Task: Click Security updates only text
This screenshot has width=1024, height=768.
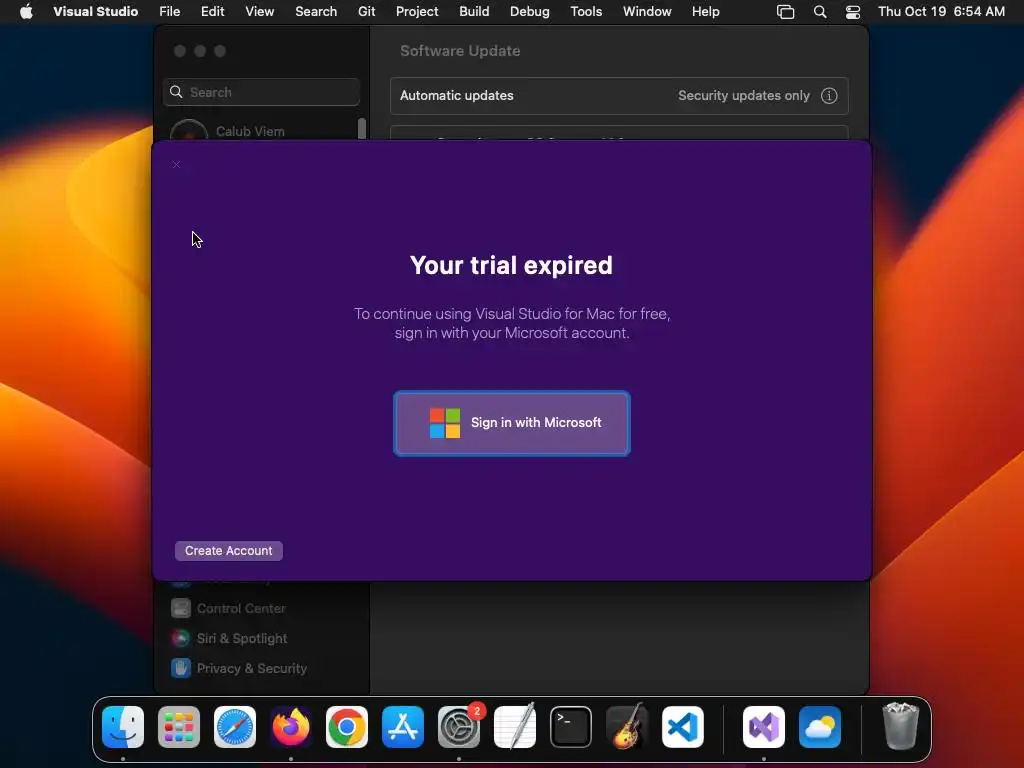Action: pos(743,95)
